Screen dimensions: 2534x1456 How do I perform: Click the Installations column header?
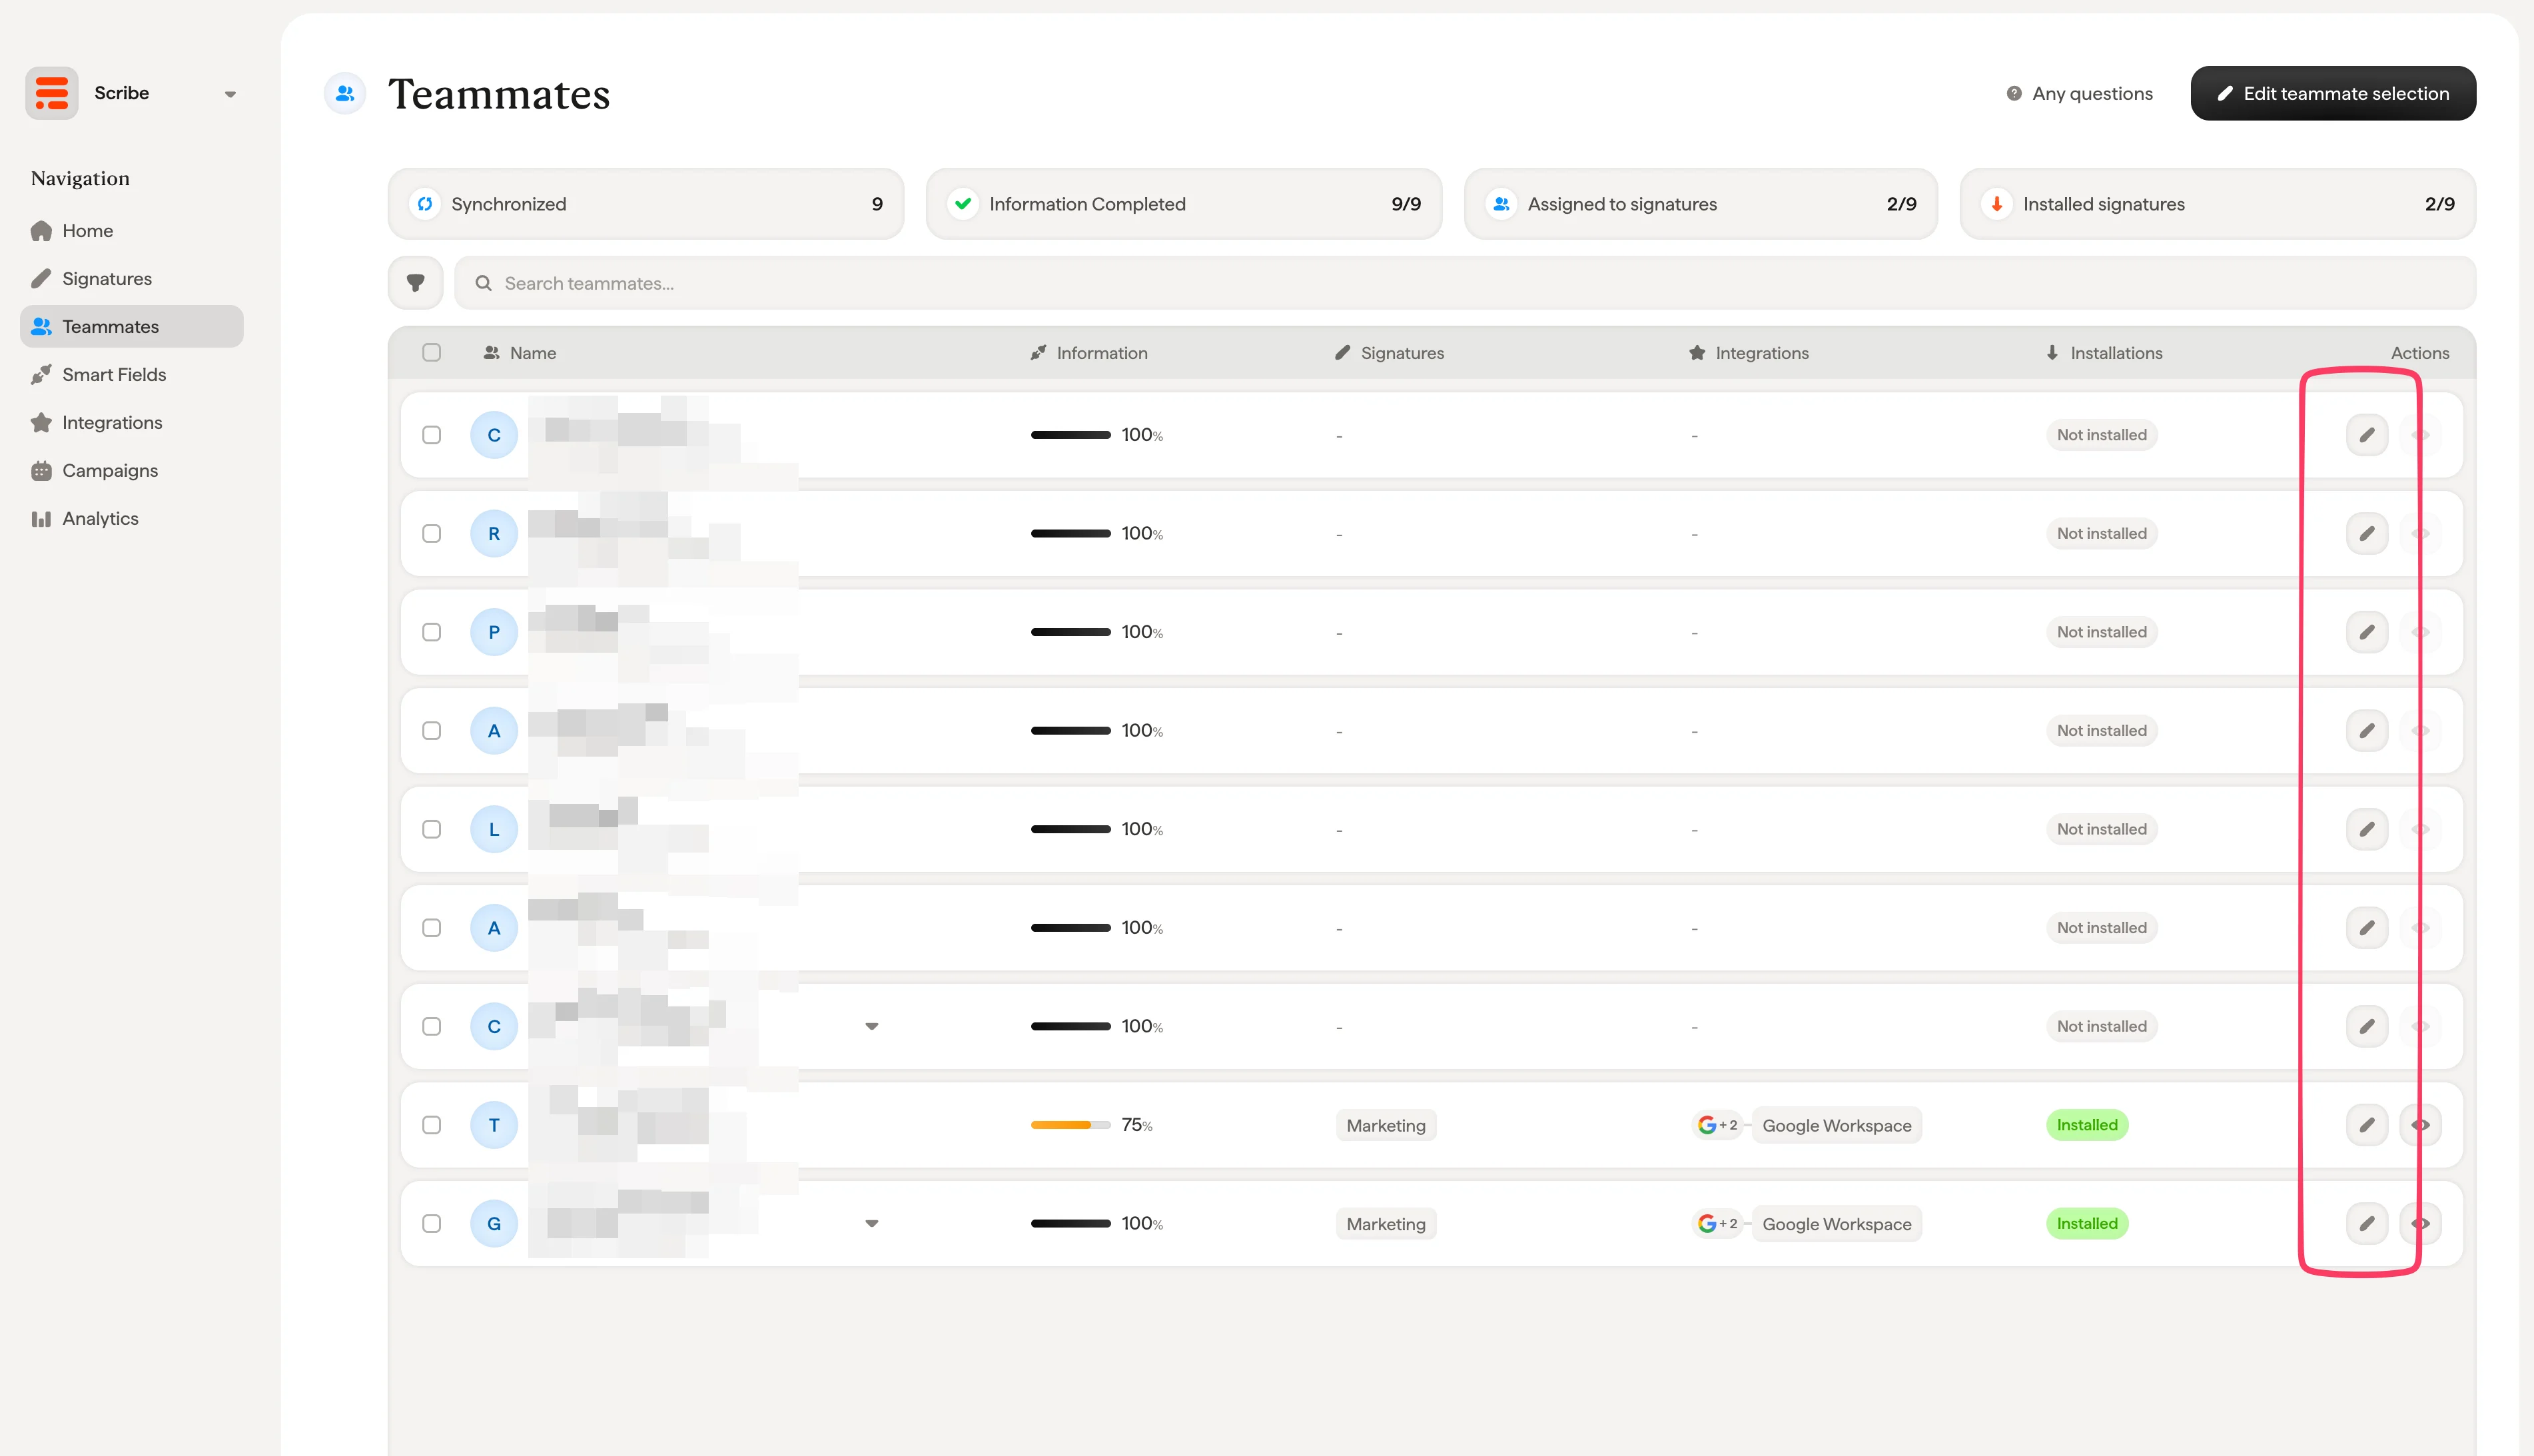click(2104, 353)
